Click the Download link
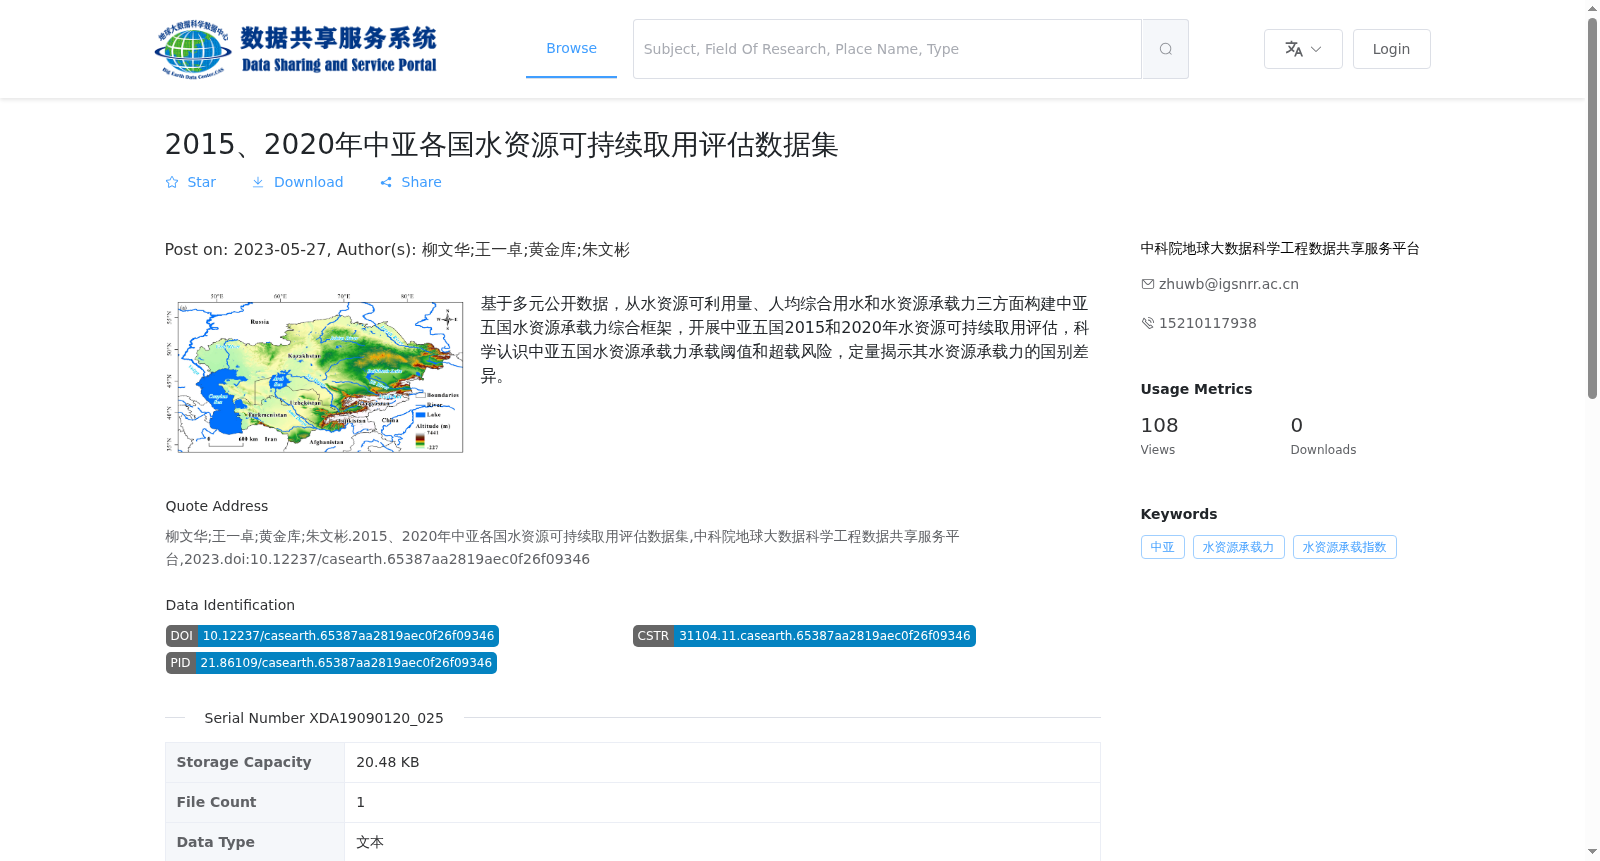 [297, 182]
